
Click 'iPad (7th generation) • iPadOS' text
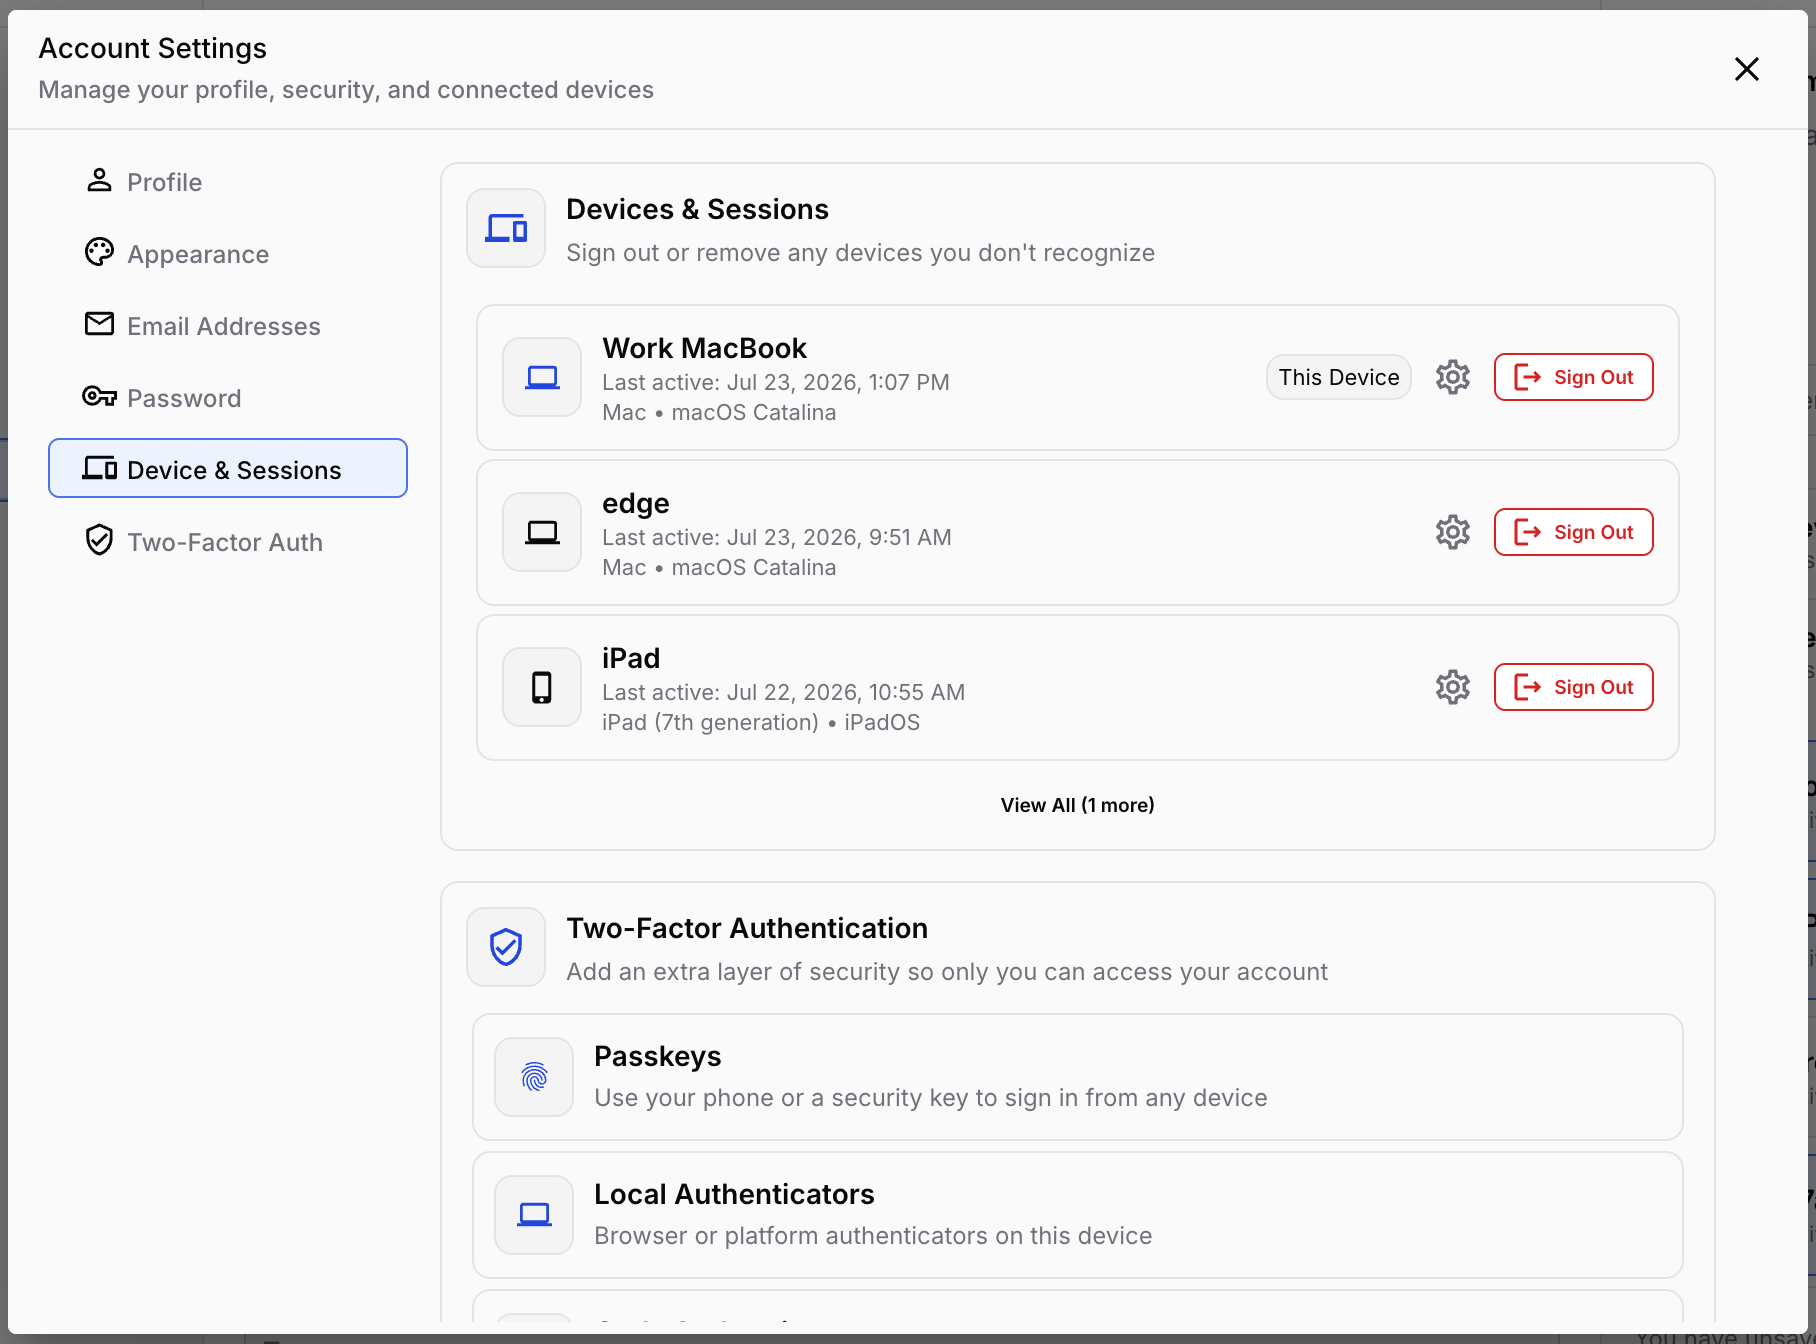click(x=761, y=722)
